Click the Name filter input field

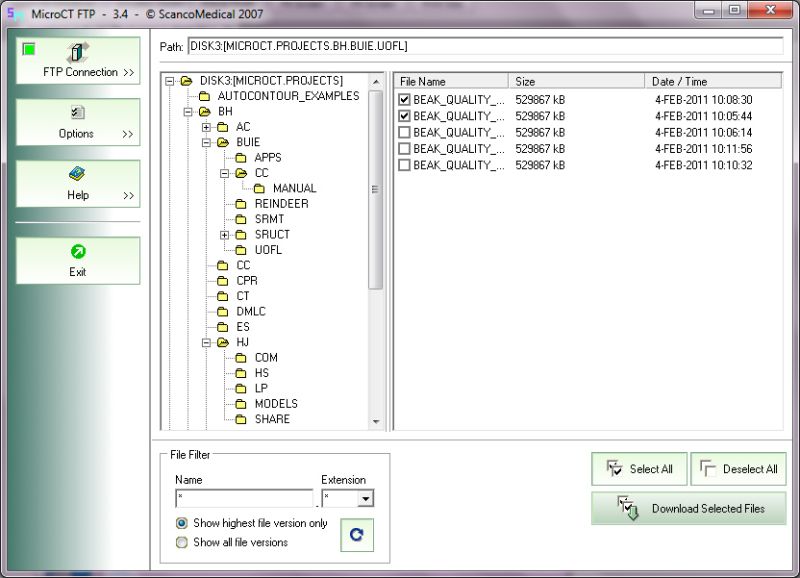coord(244,498)
